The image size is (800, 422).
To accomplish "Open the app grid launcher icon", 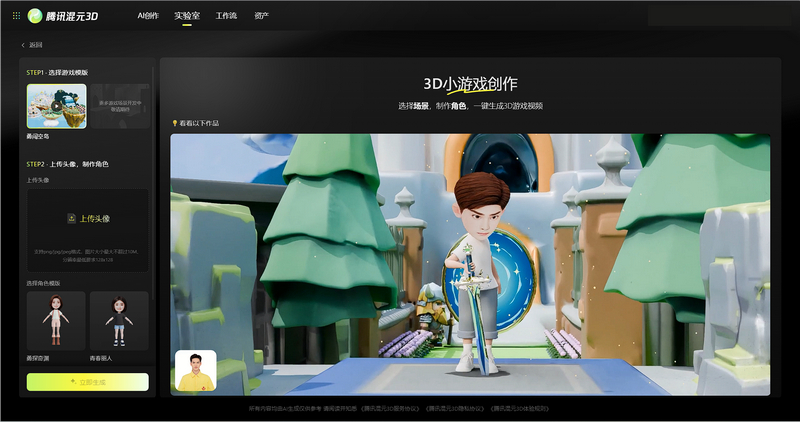I will 16,16.
